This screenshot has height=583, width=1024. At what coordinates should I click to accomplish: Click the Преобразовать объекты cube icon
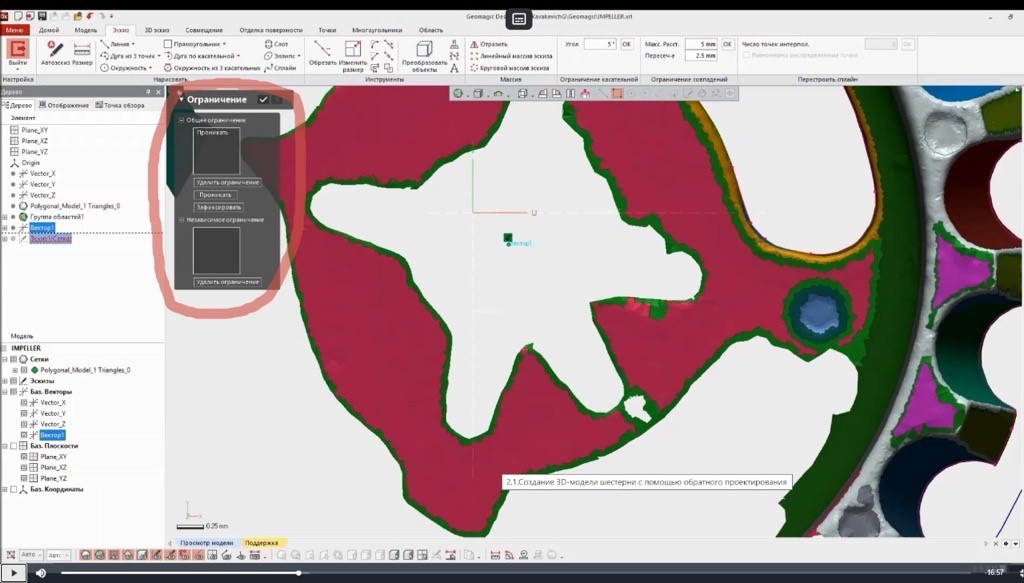click(424, 49)
